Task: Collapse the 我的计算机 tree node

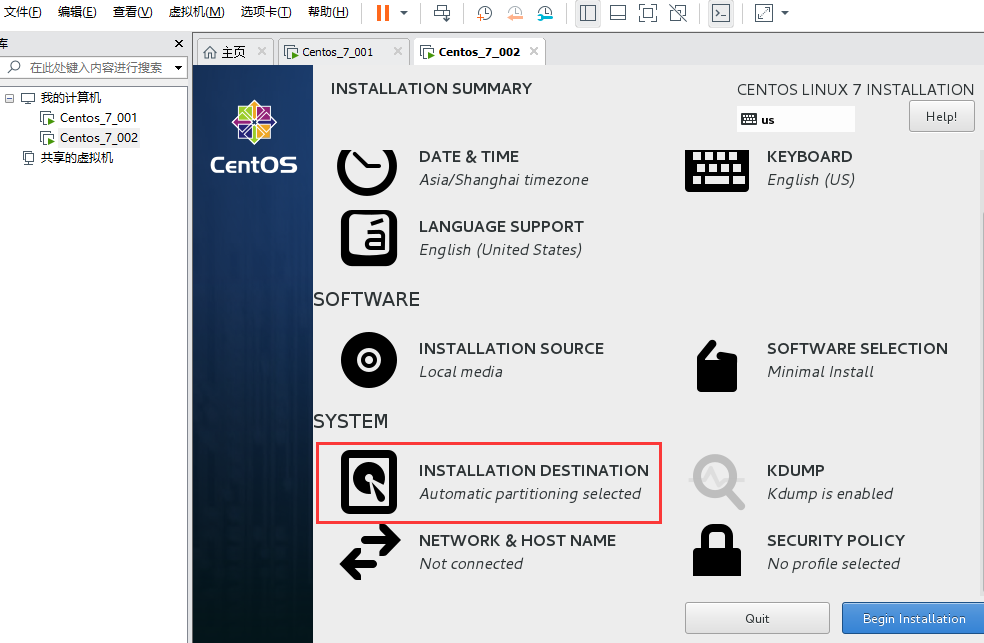Action: pyautogui.click(x=9, y=98)
